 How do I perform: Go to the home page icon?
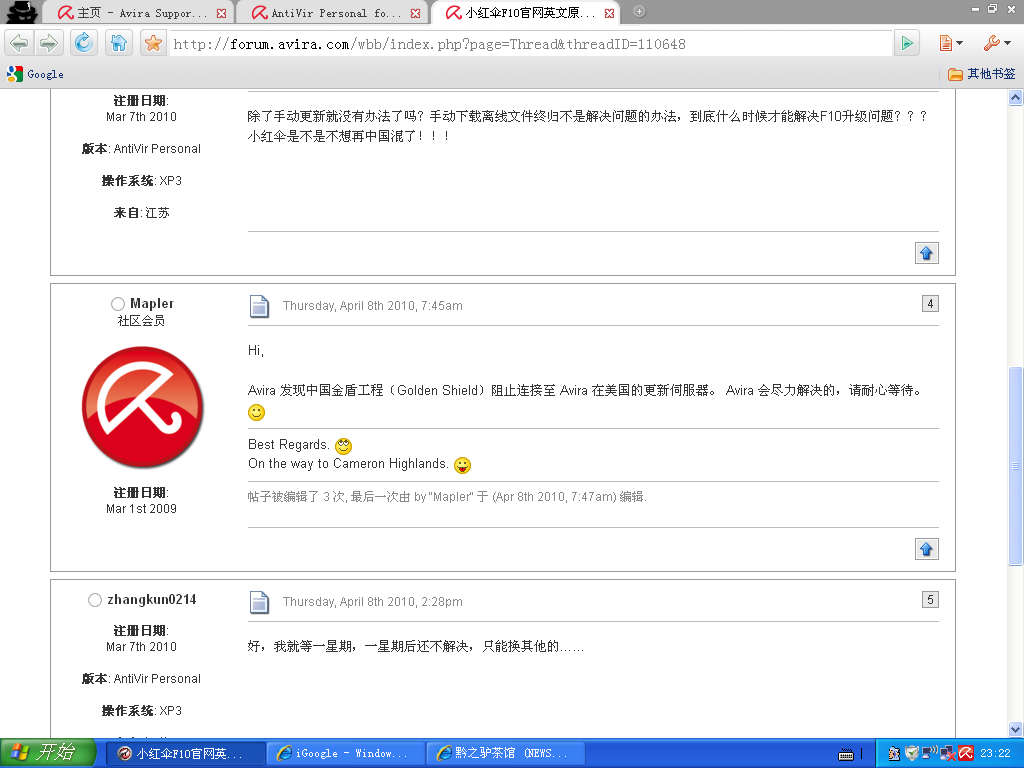(118, 43)
